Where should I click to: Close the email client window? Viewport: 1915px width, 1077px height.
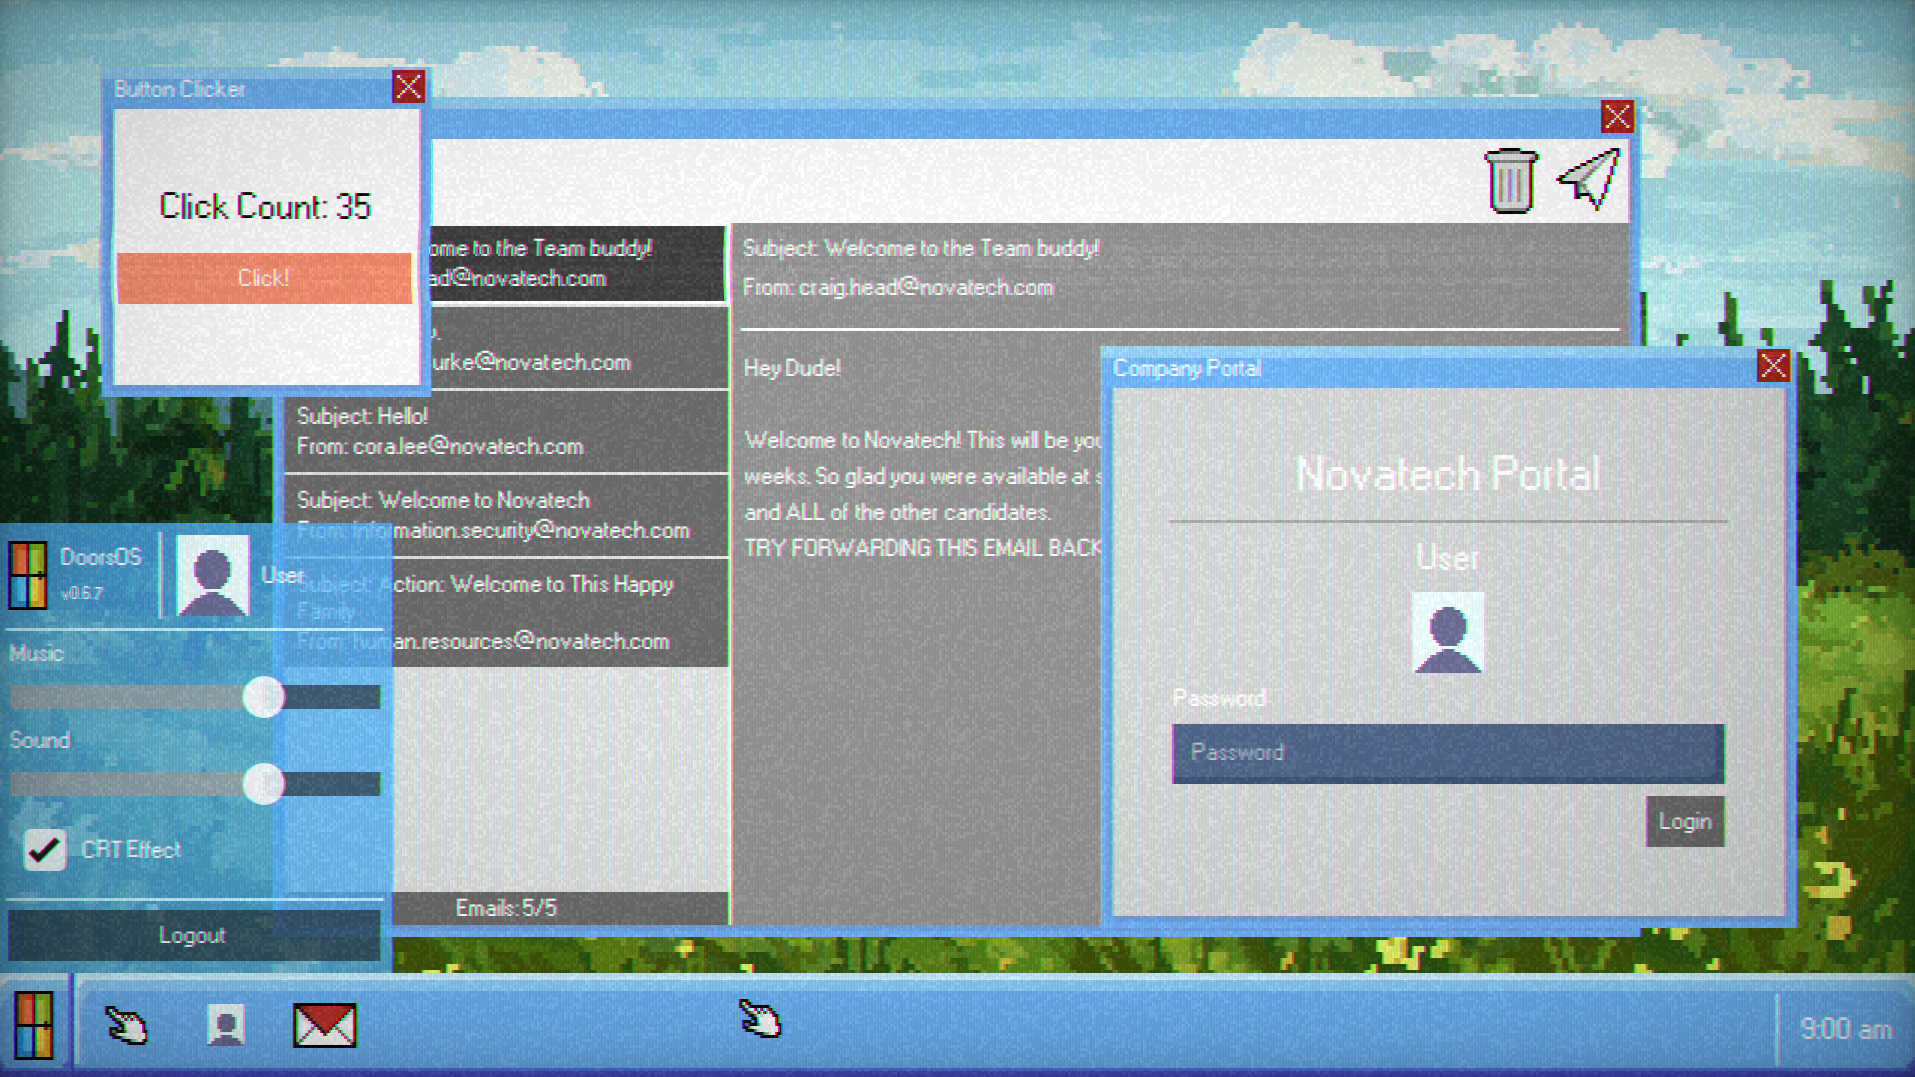1617,117
